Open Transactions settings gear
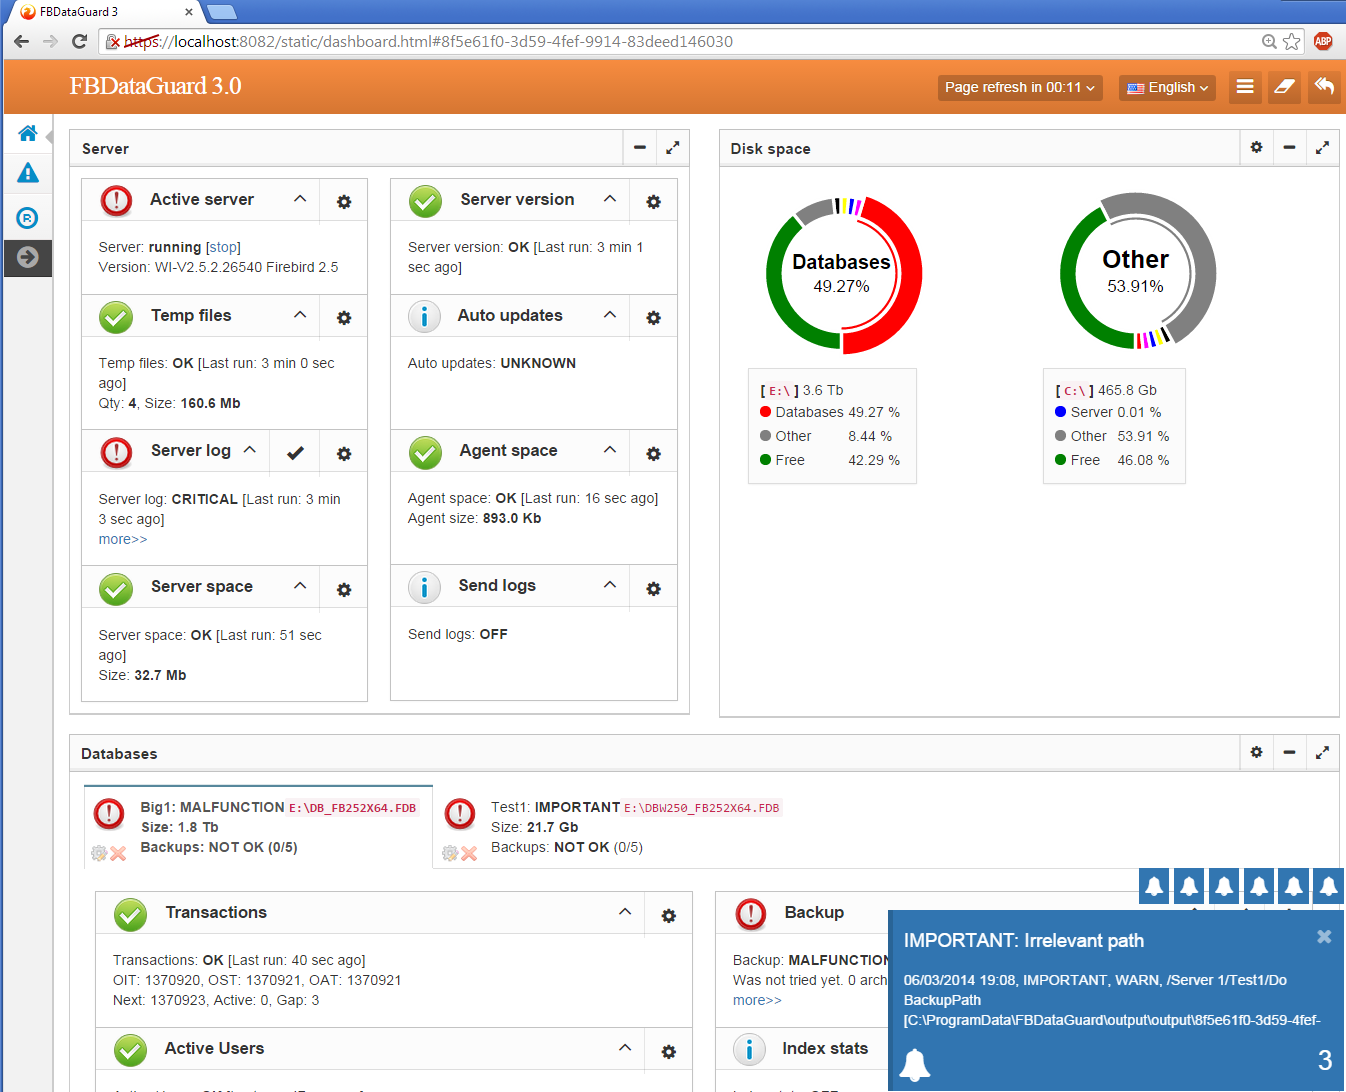Viewport: 1346px width, 1092px height. tap(669, 916)
